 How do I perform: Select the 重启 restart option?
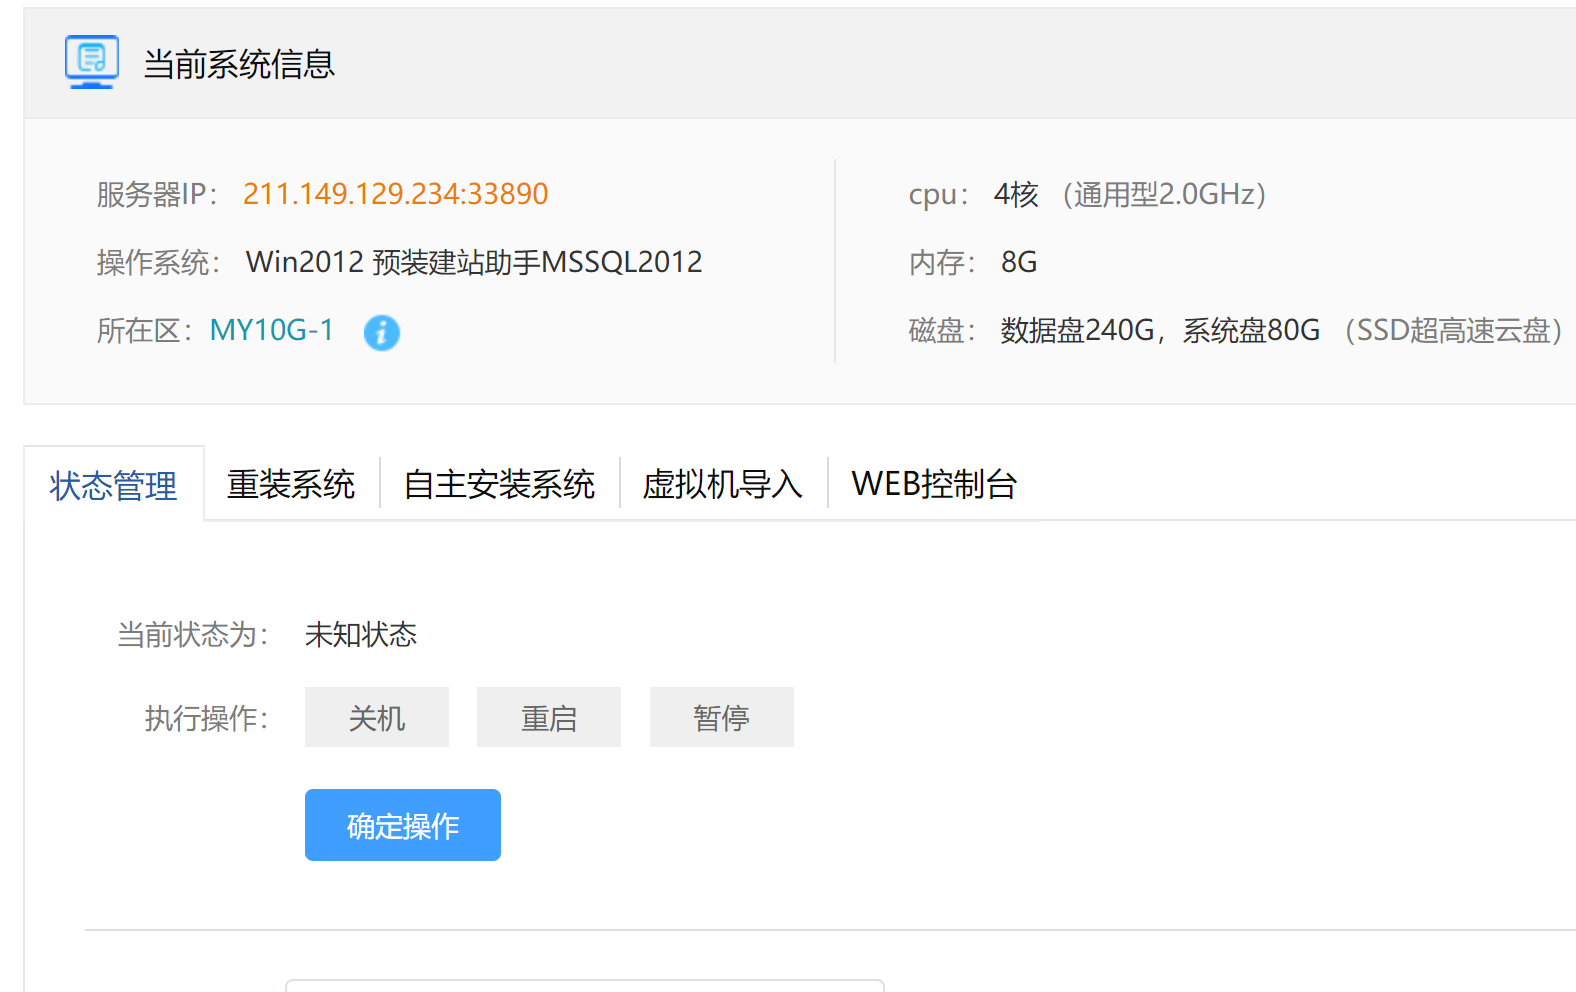[548, 718]
